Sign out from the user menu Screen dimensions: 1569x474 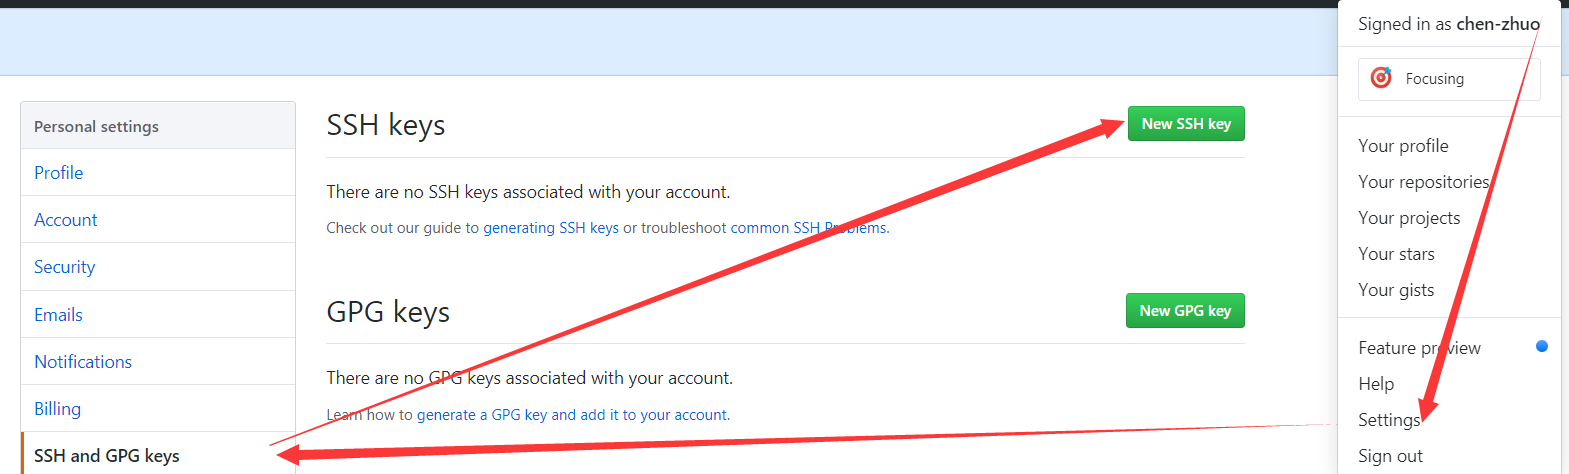pyautogui.click(x=1390, y=456)
